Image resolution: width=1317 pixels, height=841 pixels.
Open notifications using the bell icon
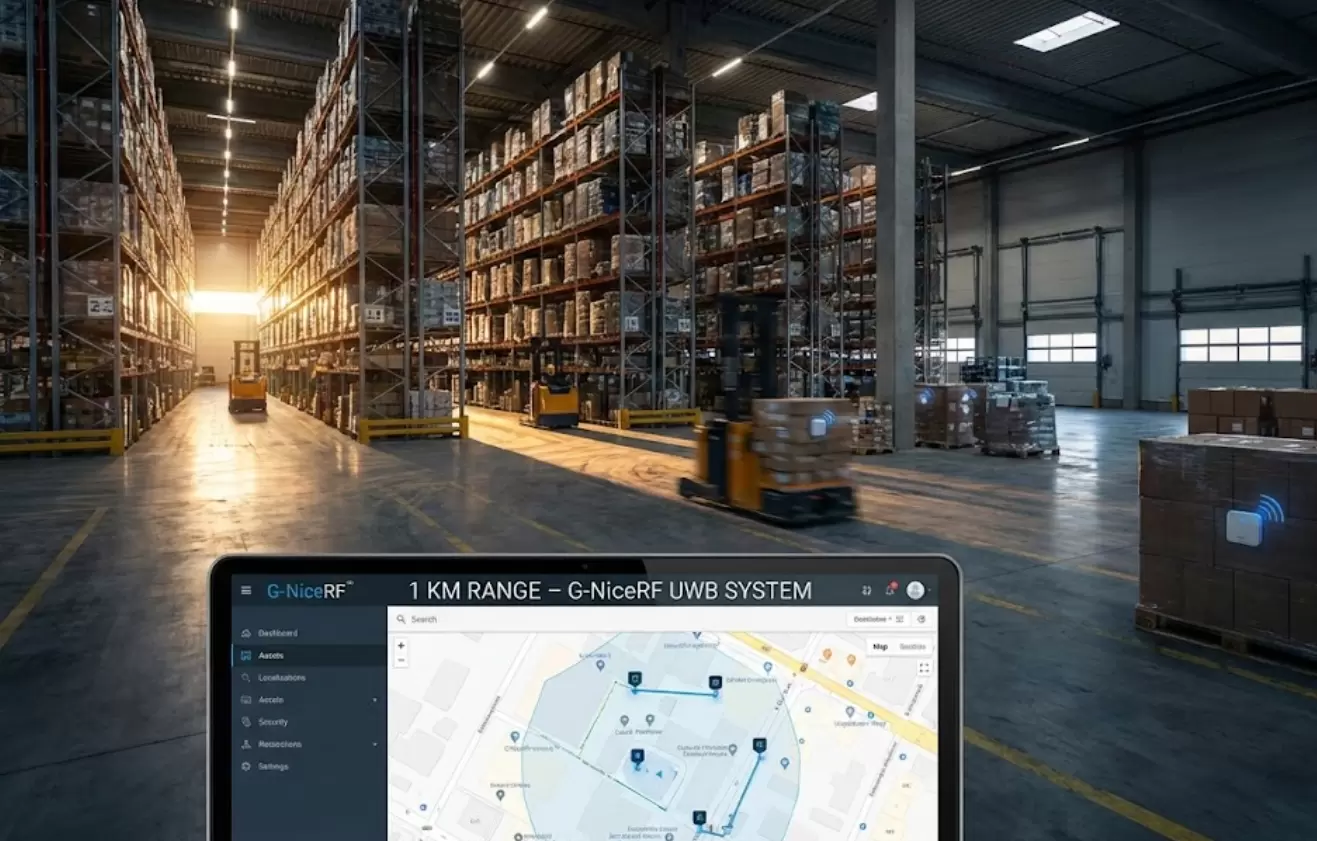(889, 591)
